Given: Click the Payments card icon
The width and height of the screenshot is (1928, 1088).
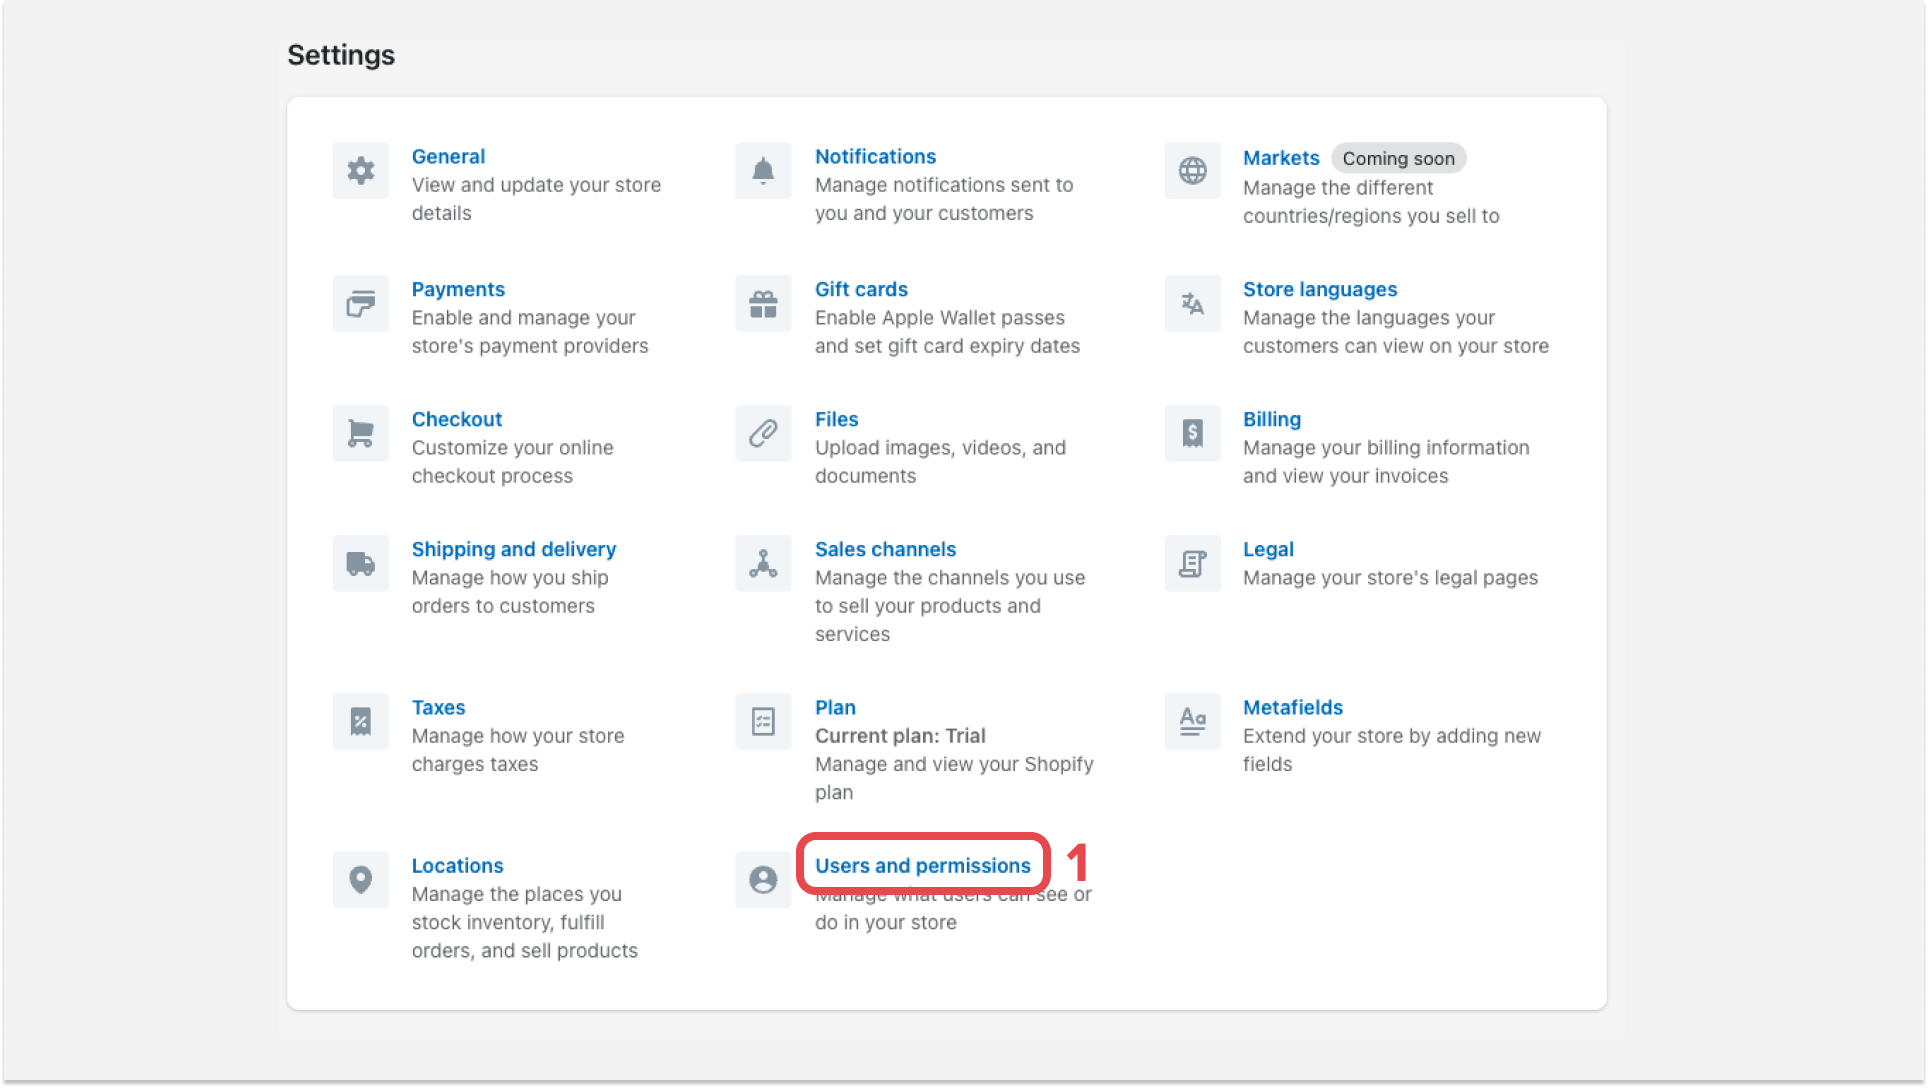Looking at the screenshot, I should [x=360, y=303].
